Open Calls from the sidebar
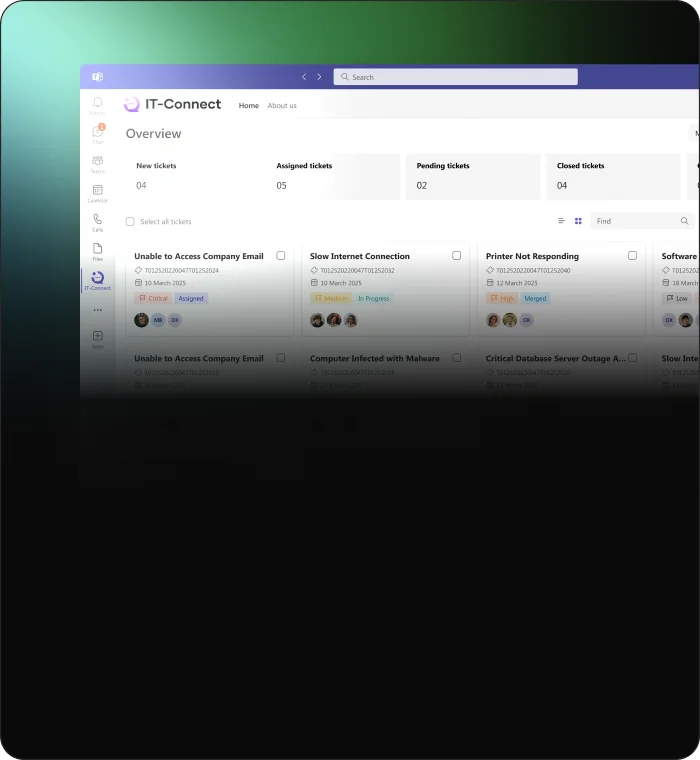The image size is (700, 760). [x=98, y=219]
